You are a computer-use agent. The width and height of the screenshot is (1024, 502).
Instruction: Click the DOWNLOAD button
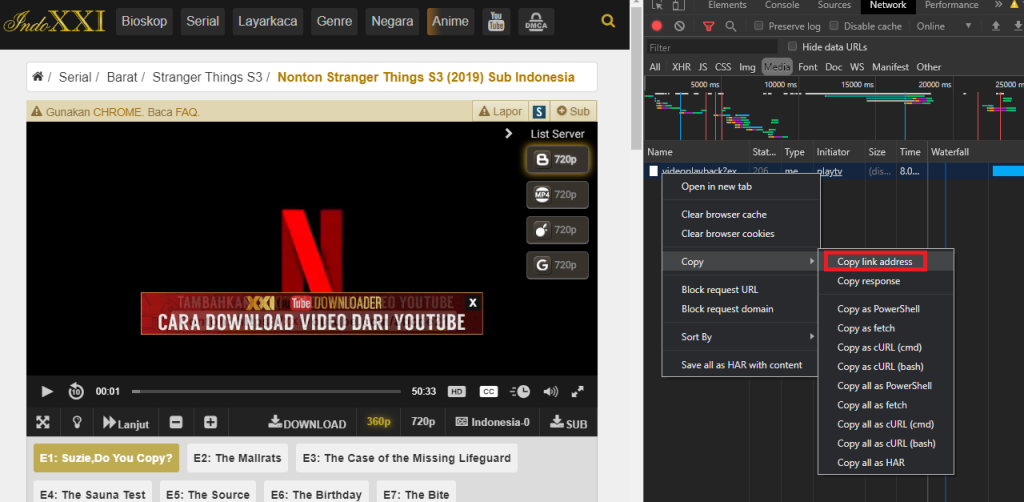coord(307,423)
